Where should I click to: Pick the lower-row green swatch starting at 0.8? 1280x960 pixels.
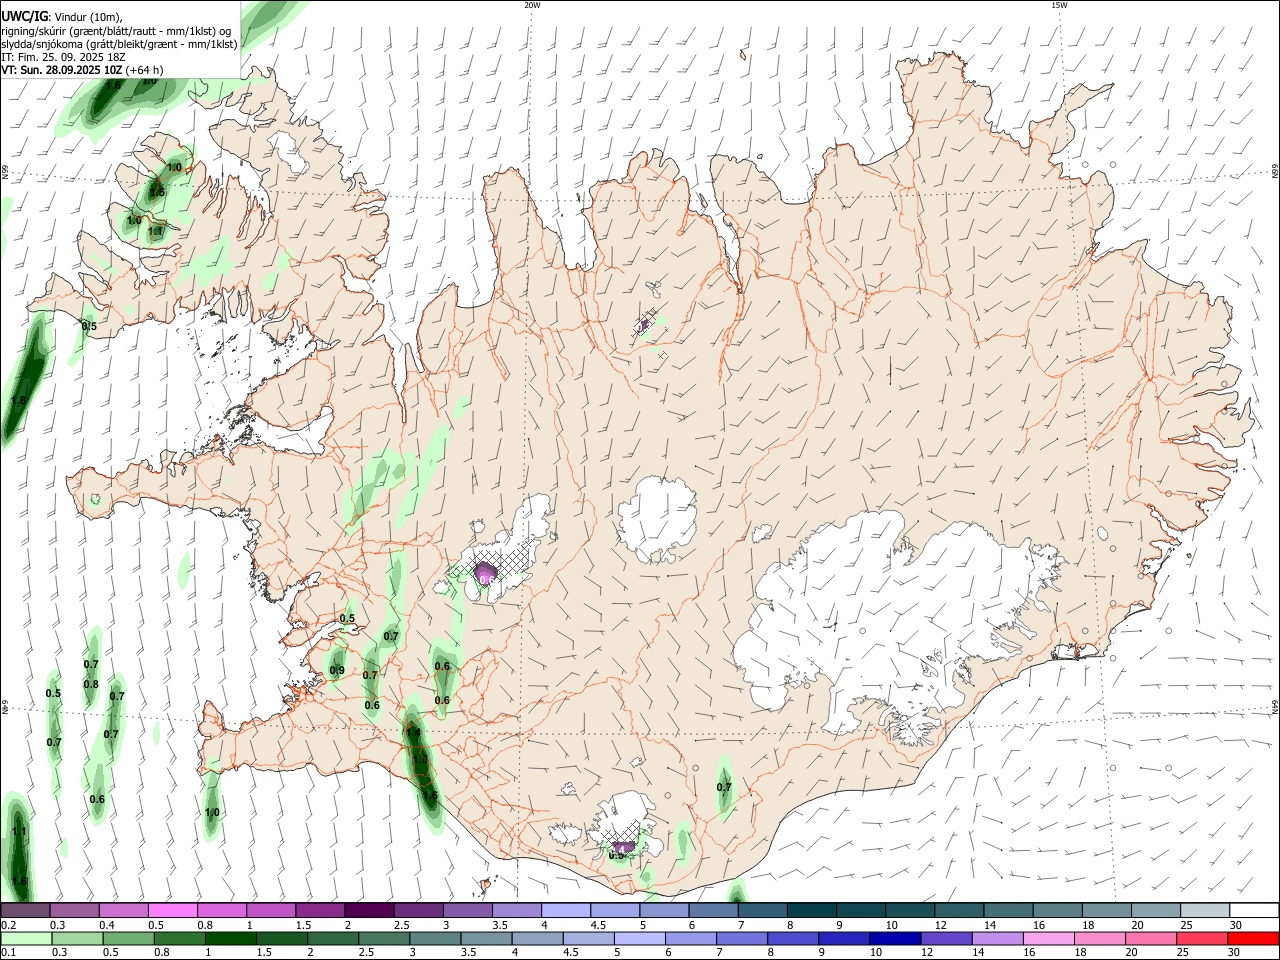tap(179, 938)
